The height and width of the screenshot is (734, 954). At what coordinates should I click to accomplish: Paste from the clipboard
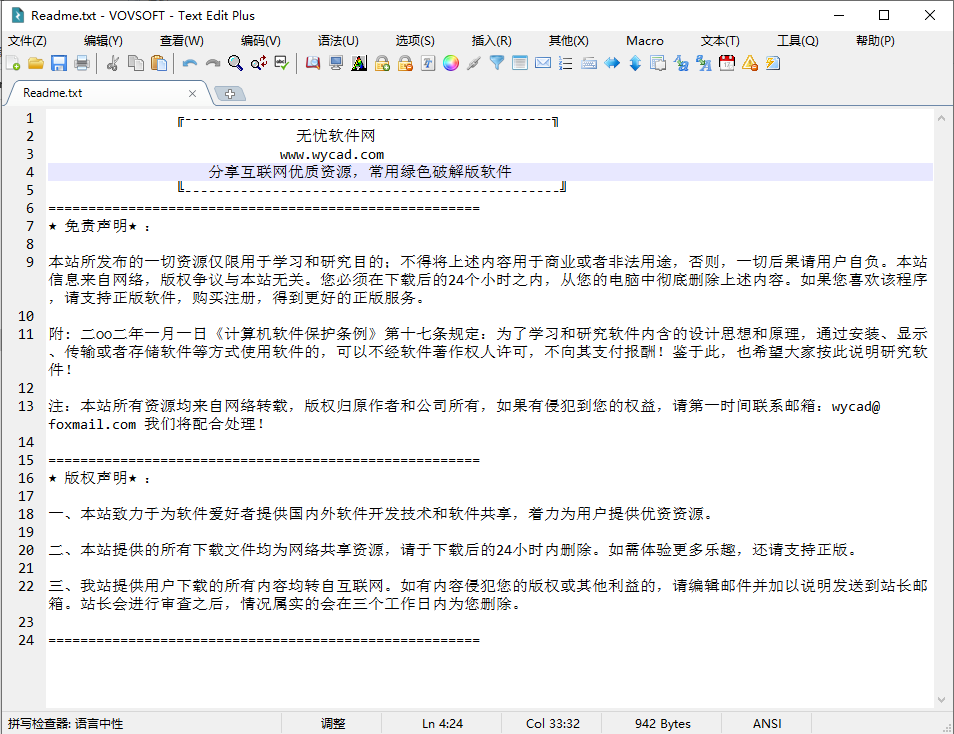pyautogui.click(x=157, y=62)
